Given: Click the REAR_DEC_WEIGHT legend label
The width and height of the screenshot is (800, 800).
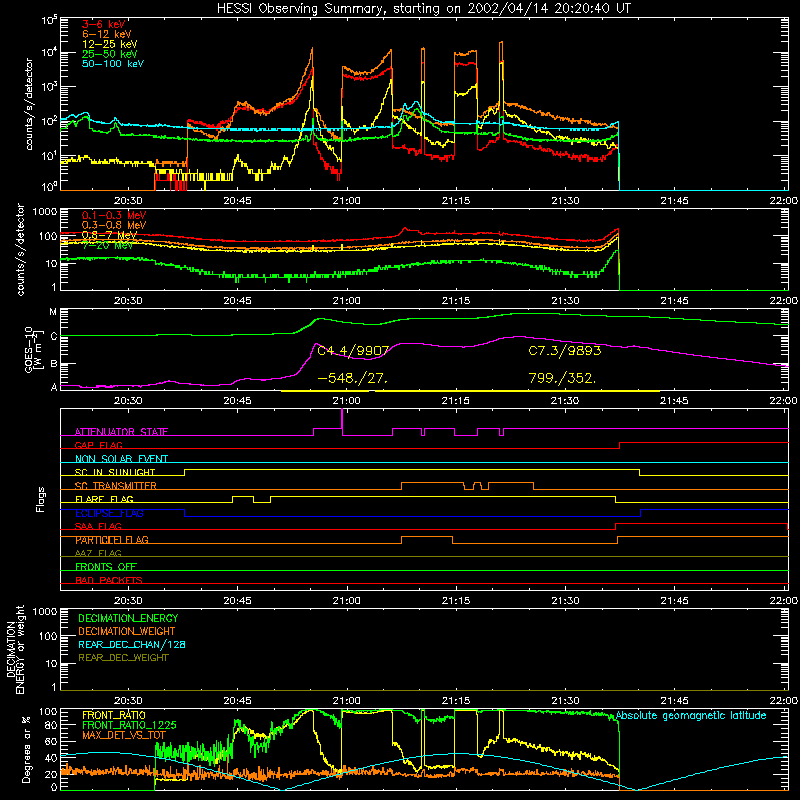Looking at the screenshot, I should click(123, 658).
